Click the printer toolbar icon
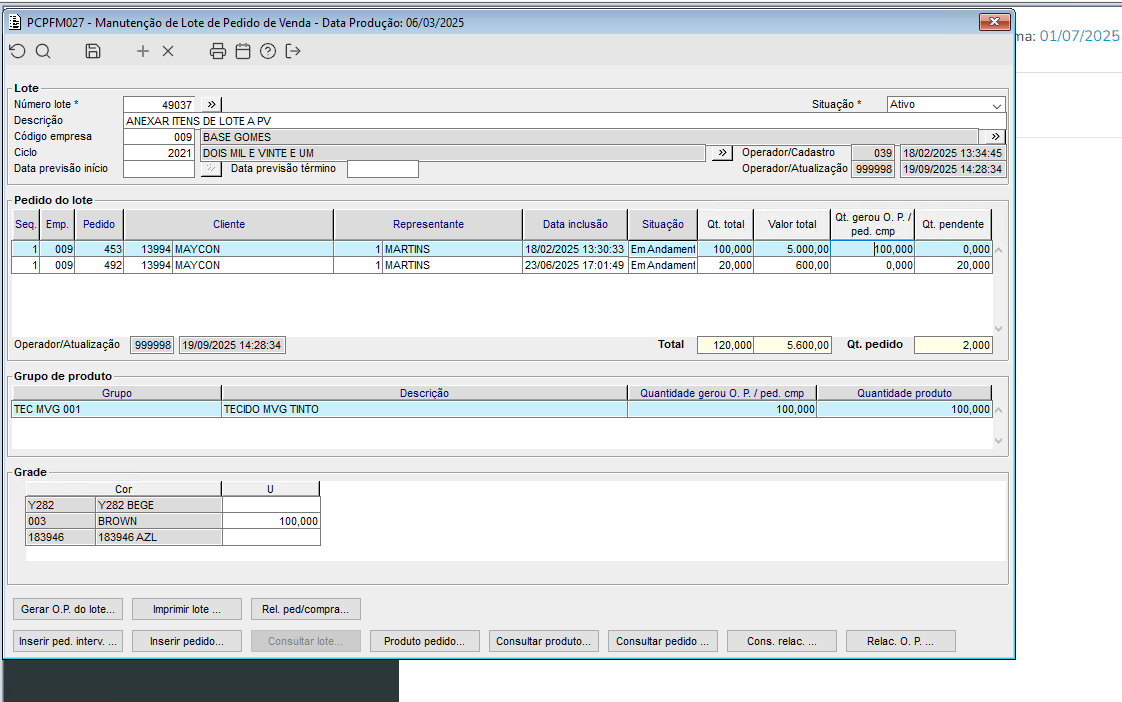The image size is (1122, 702). coord(218,51)
